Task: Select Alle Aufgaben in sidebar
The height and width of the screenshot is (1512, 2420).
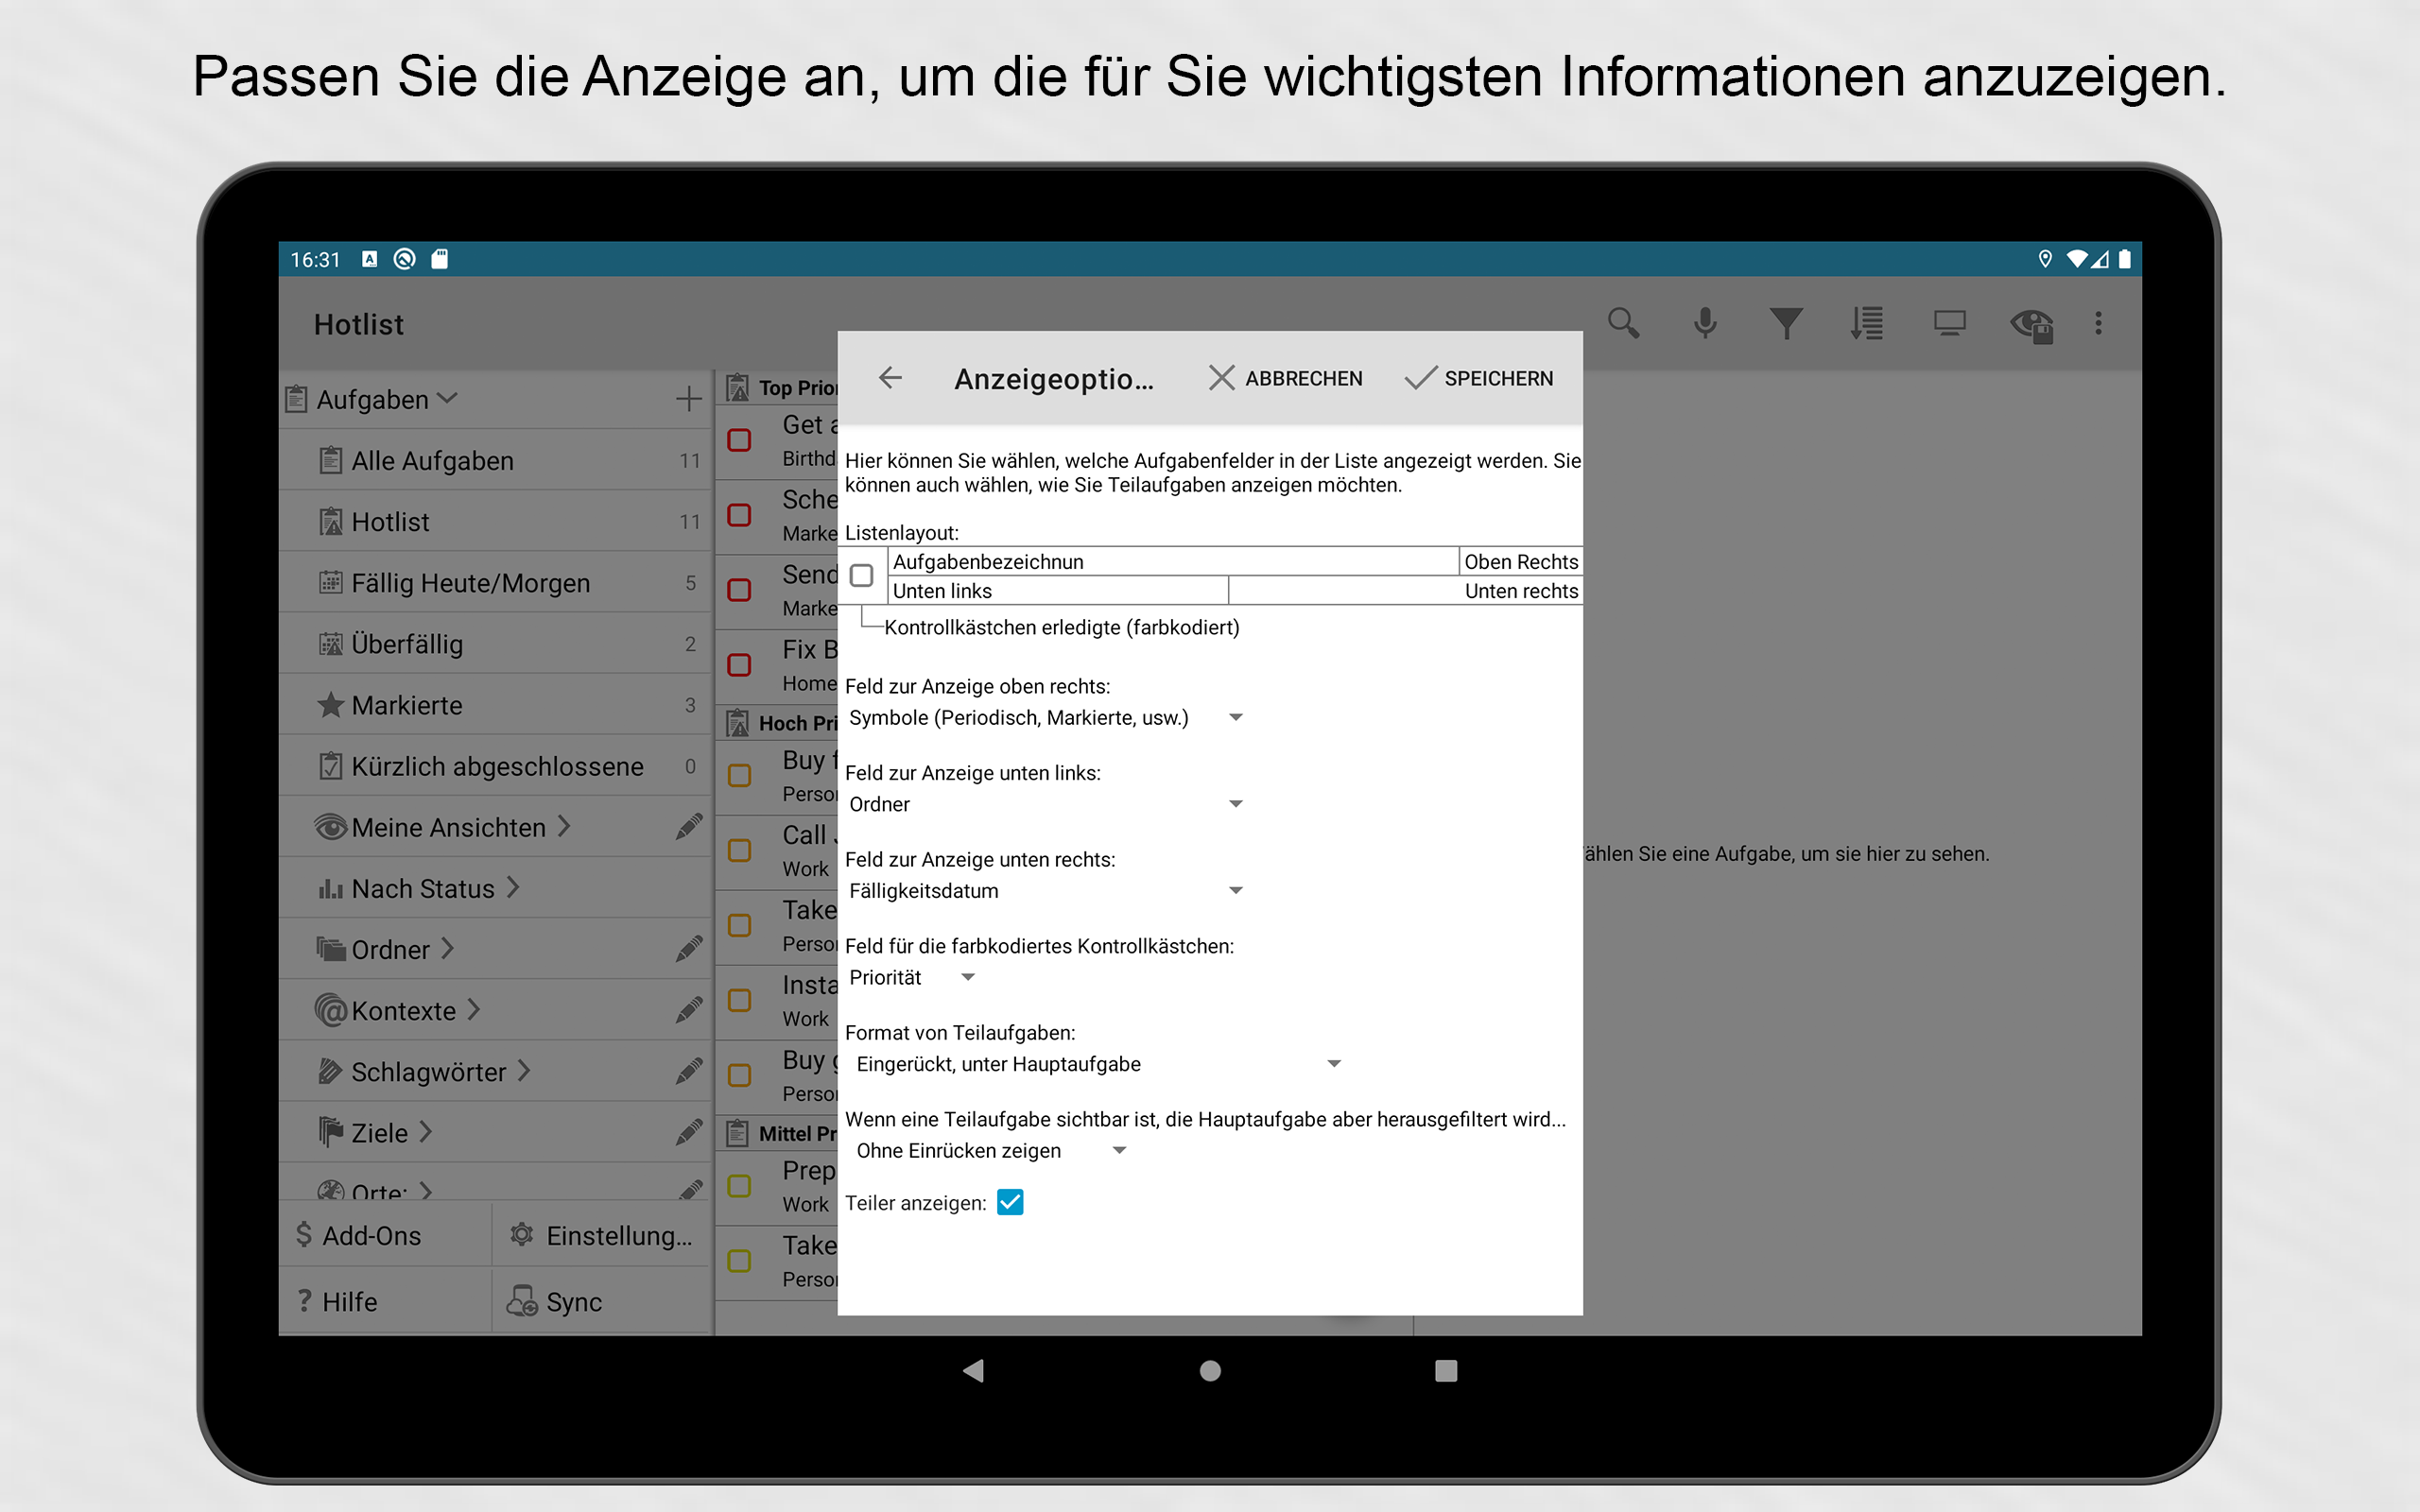Action: (496, 460)
